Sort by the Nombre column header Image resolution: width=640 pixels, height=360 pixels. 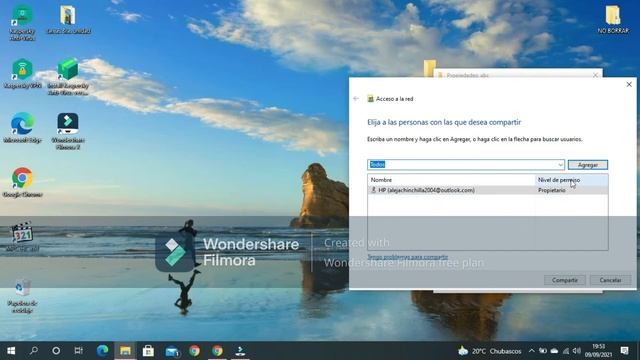[451, 180]
